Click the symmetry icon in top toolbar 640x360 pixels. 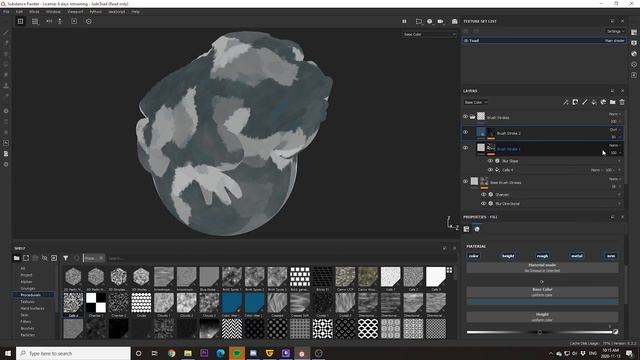(x=49, y=21)
